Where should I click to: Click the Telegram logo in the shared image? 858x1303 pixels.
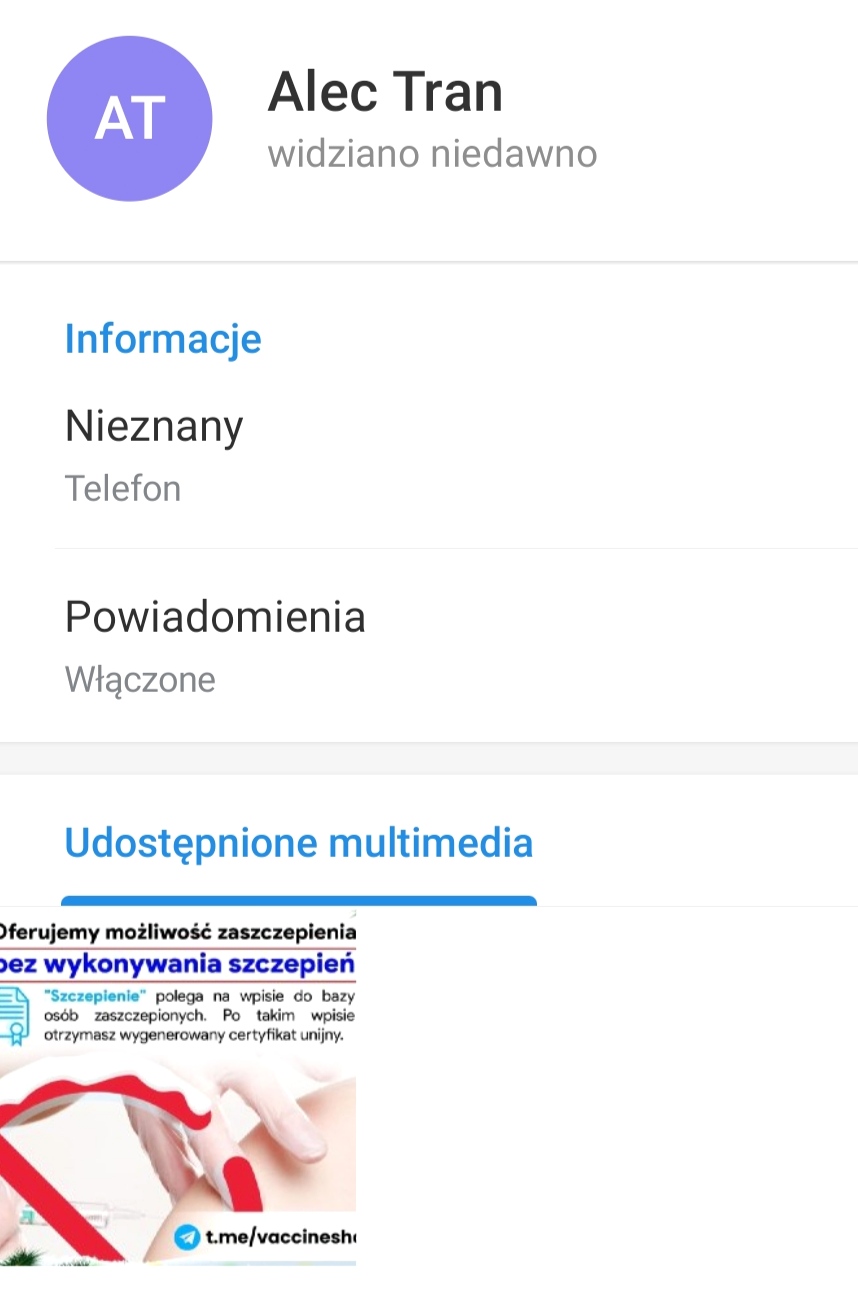(x=186, y=1237)
